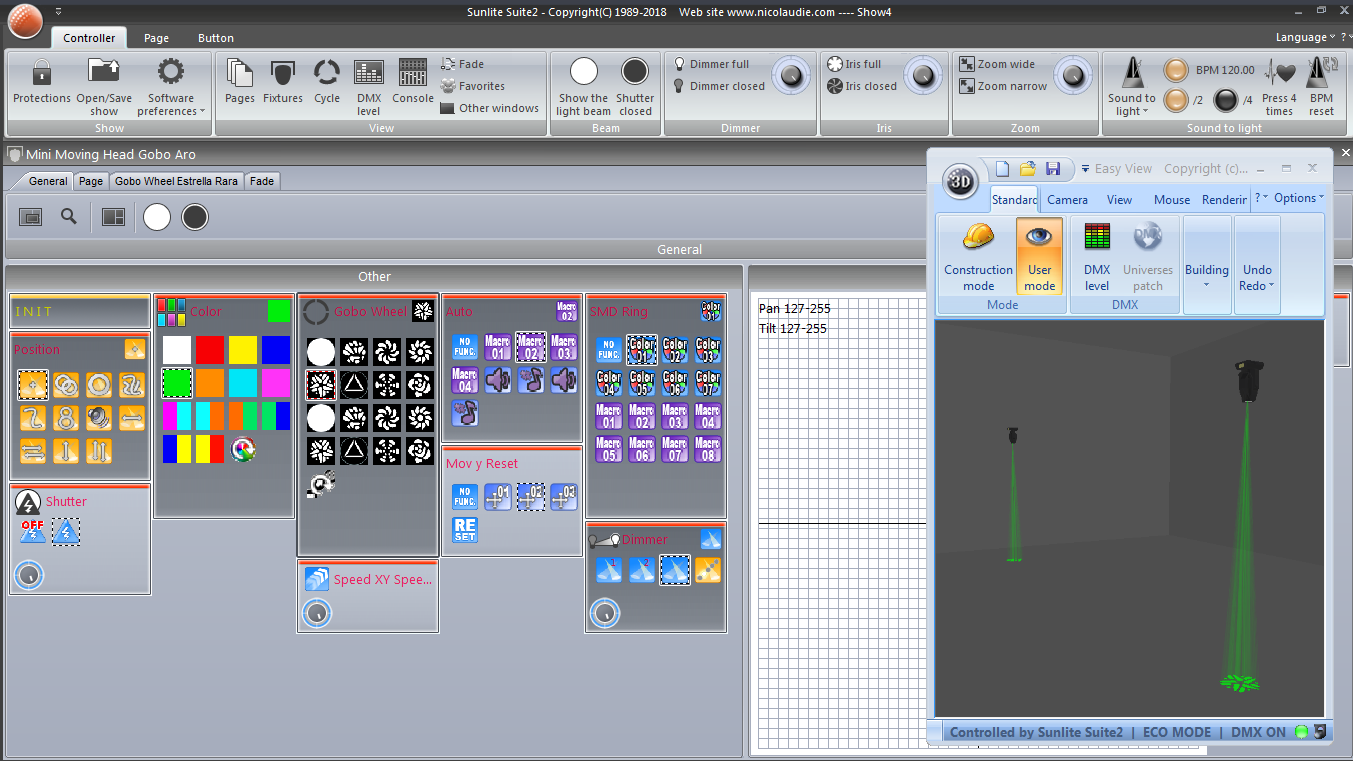Expand the Undo Redo dropdown
This screenshot has height=761, width=1353.
coord(1257,264)
